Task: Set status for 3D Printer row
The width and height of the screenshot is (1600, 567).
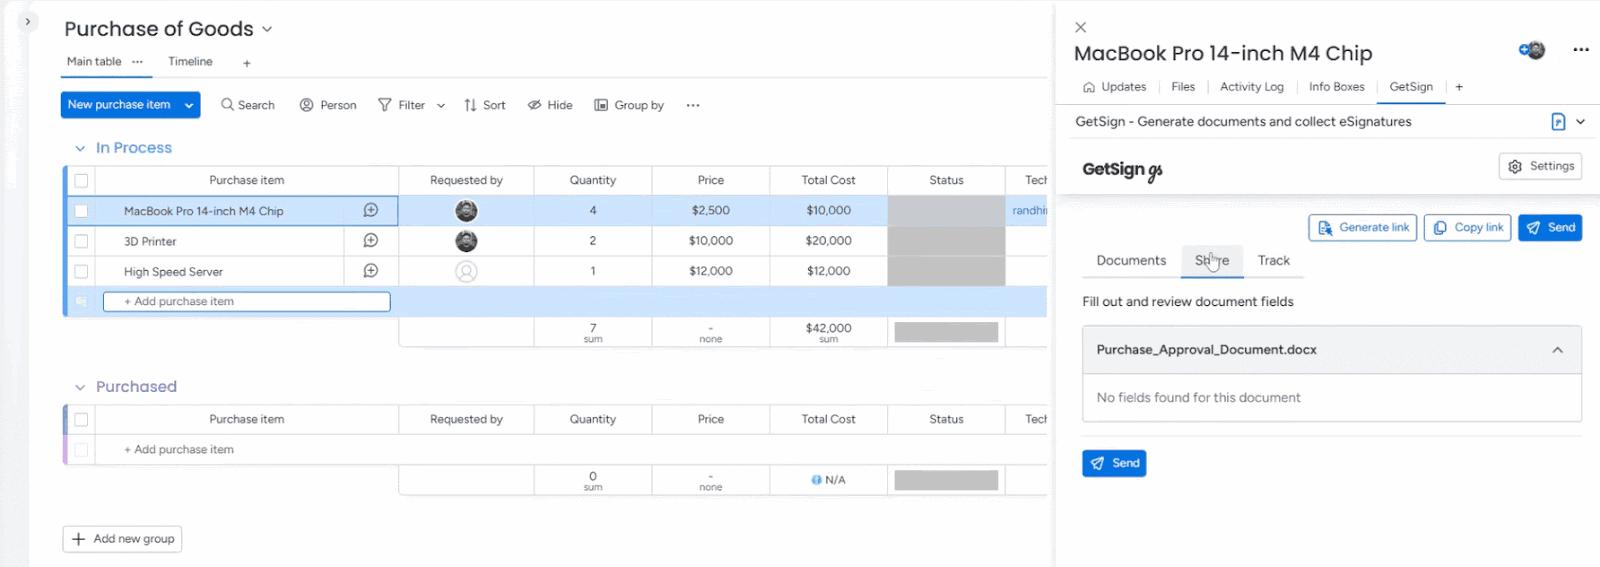Action: [x=946, y=241]
